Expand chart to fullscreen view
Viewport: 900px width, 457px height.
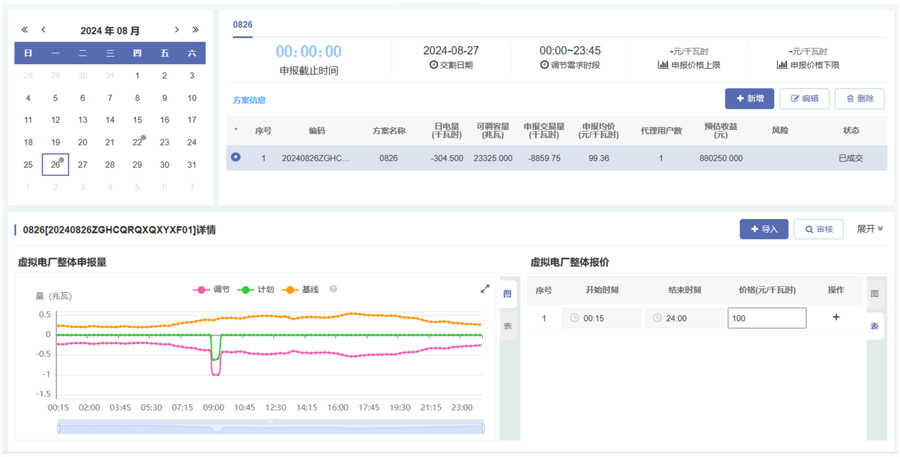(485, 289)
